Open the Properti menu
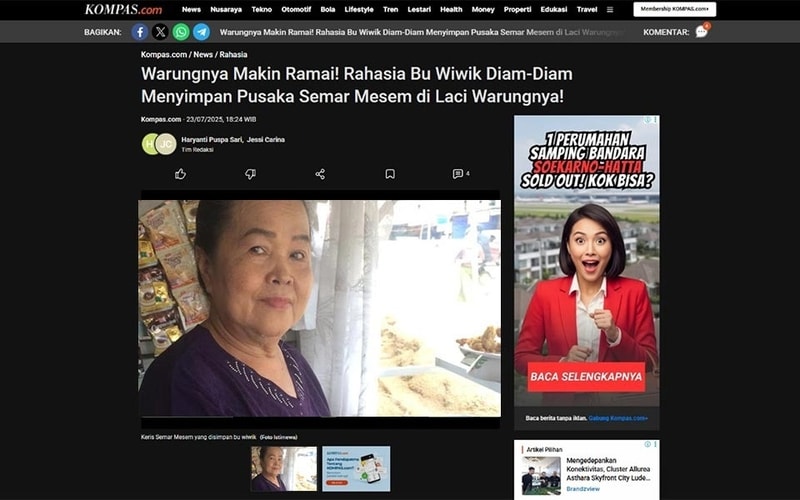 (x=517, y=10)
